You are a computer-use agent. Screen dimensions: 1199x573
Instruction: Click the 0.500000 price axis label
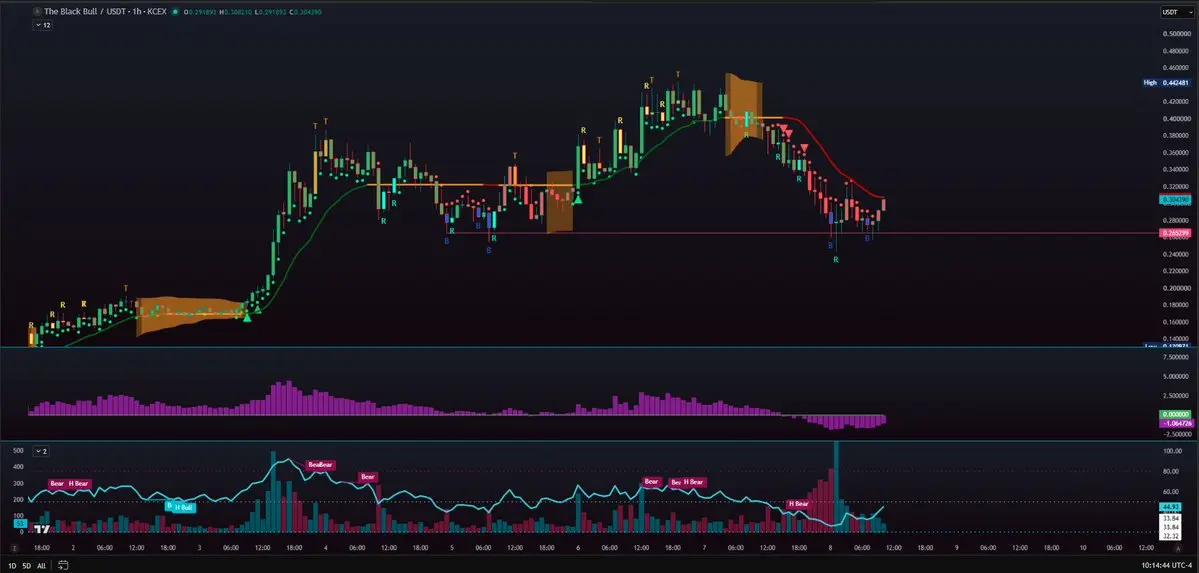(x=1177, y=34)
